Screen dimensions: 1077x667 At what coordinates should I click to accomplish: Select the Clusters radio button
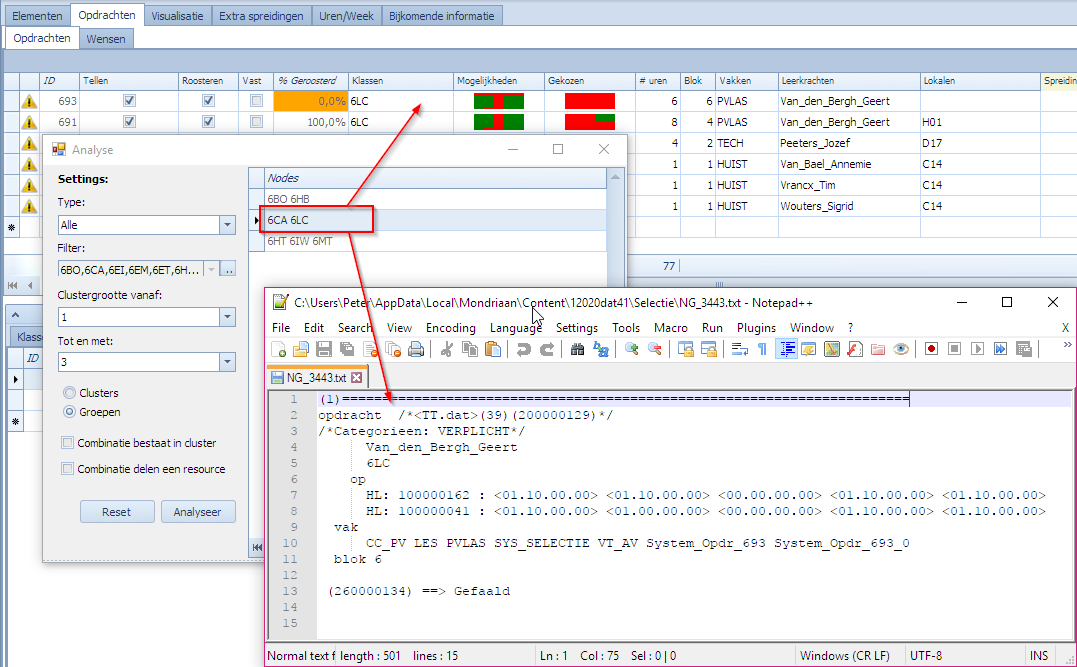pyautogui.click(x=69, y=393)
